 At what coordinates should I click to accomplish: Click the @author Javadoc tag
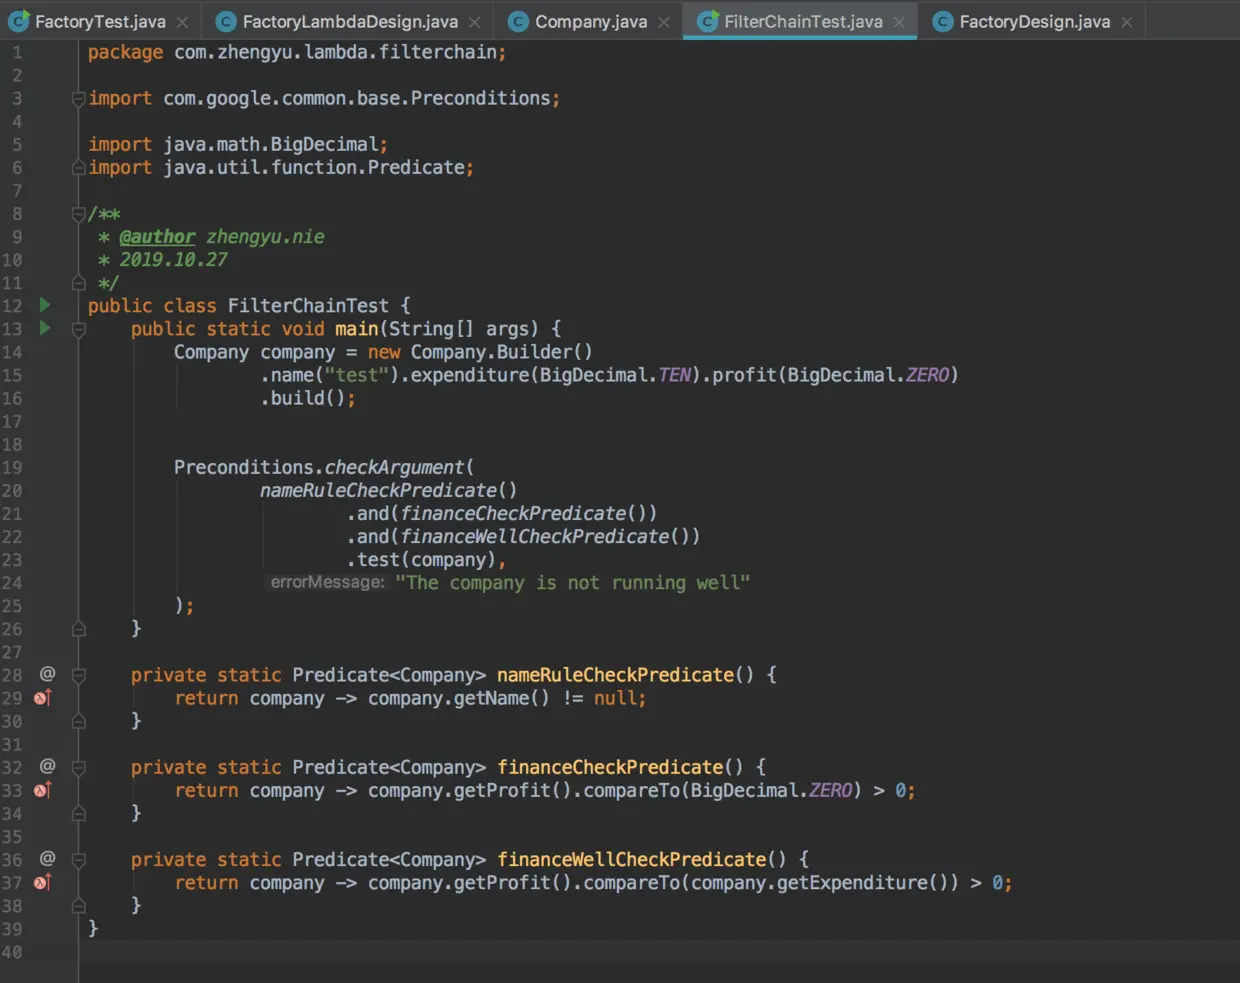[x=157, y=237]
